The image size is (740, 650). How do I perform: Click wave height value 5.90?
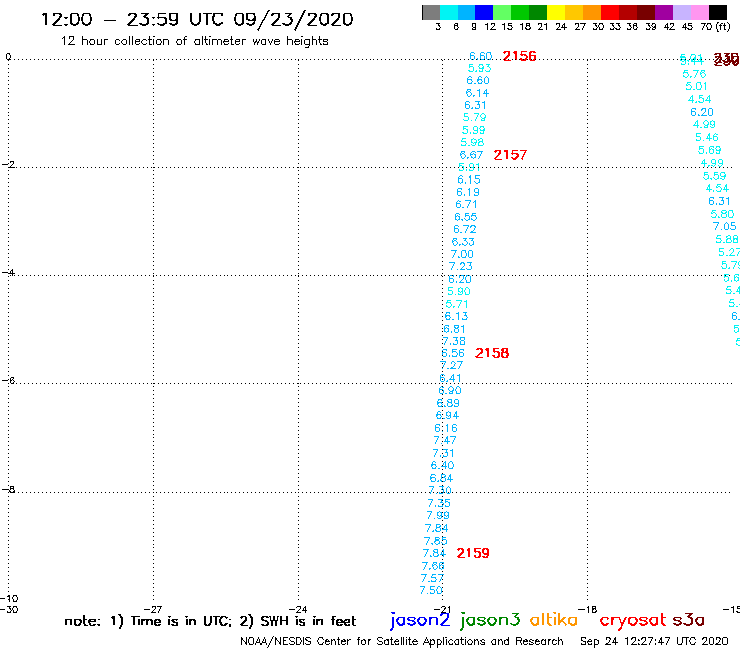click(459, 291)
